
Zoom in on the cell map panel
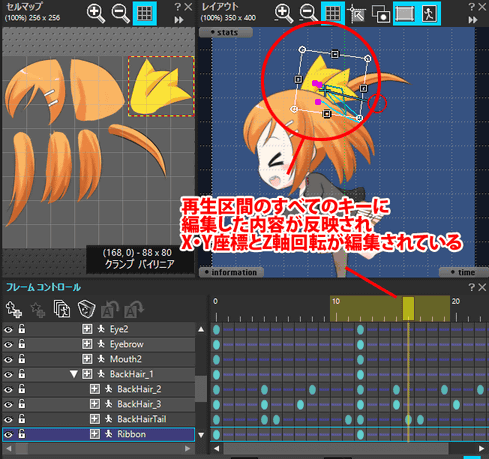[x=95, y=14]
